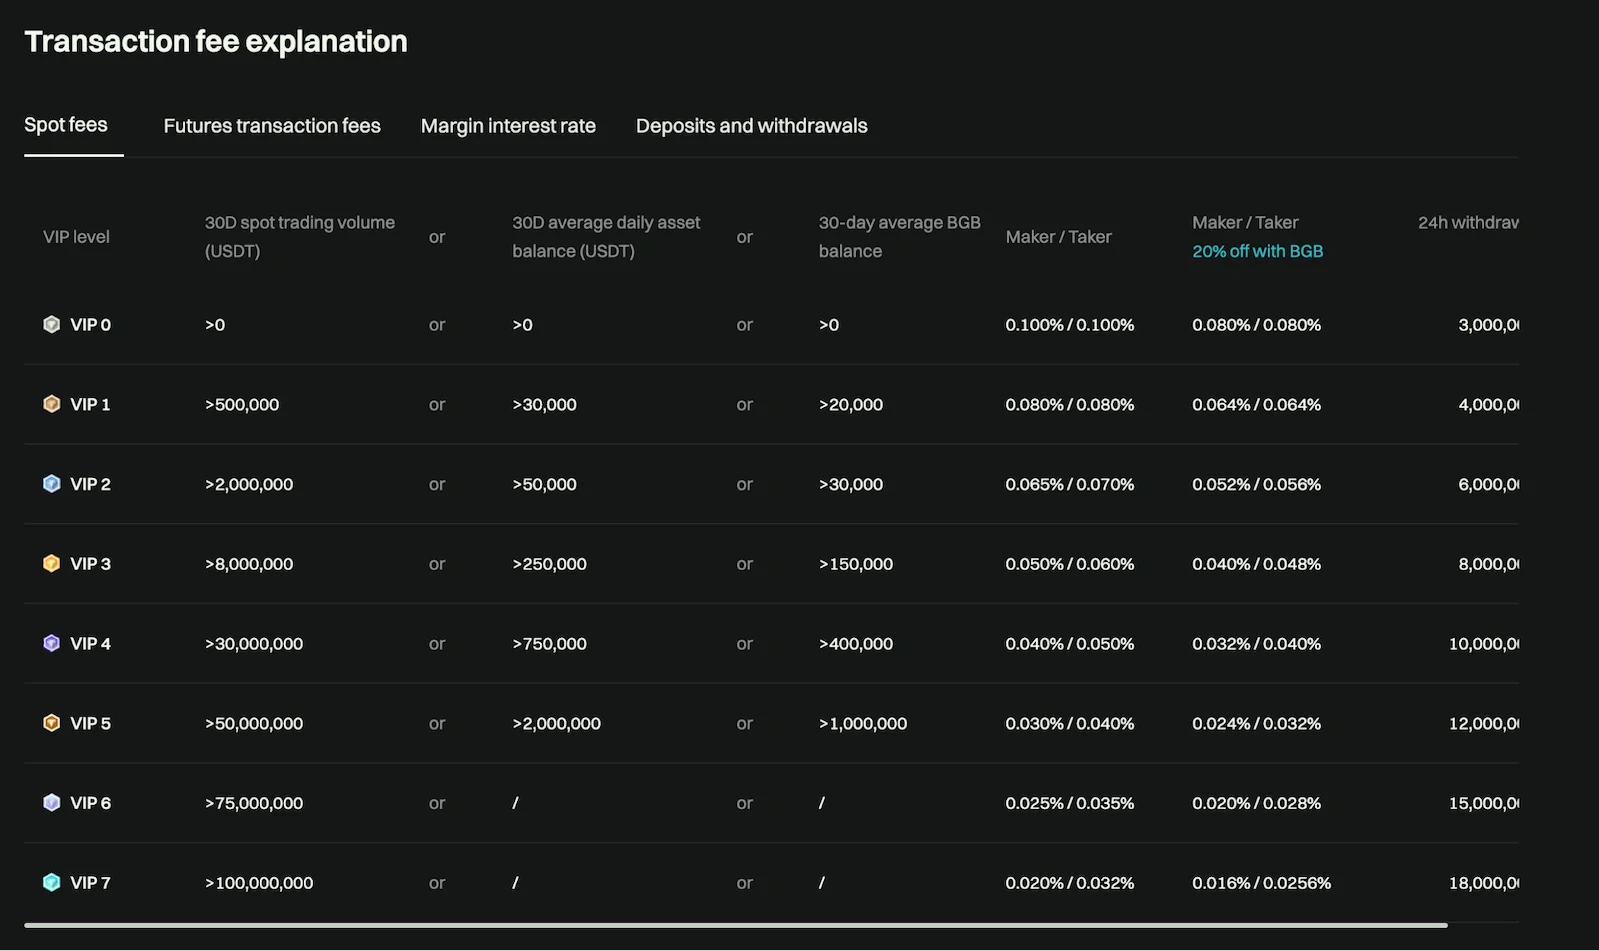Click the VIP 0 level badge icon
Screen dimensions: 1599x951
pyautogui.click(x=52, y=325)
